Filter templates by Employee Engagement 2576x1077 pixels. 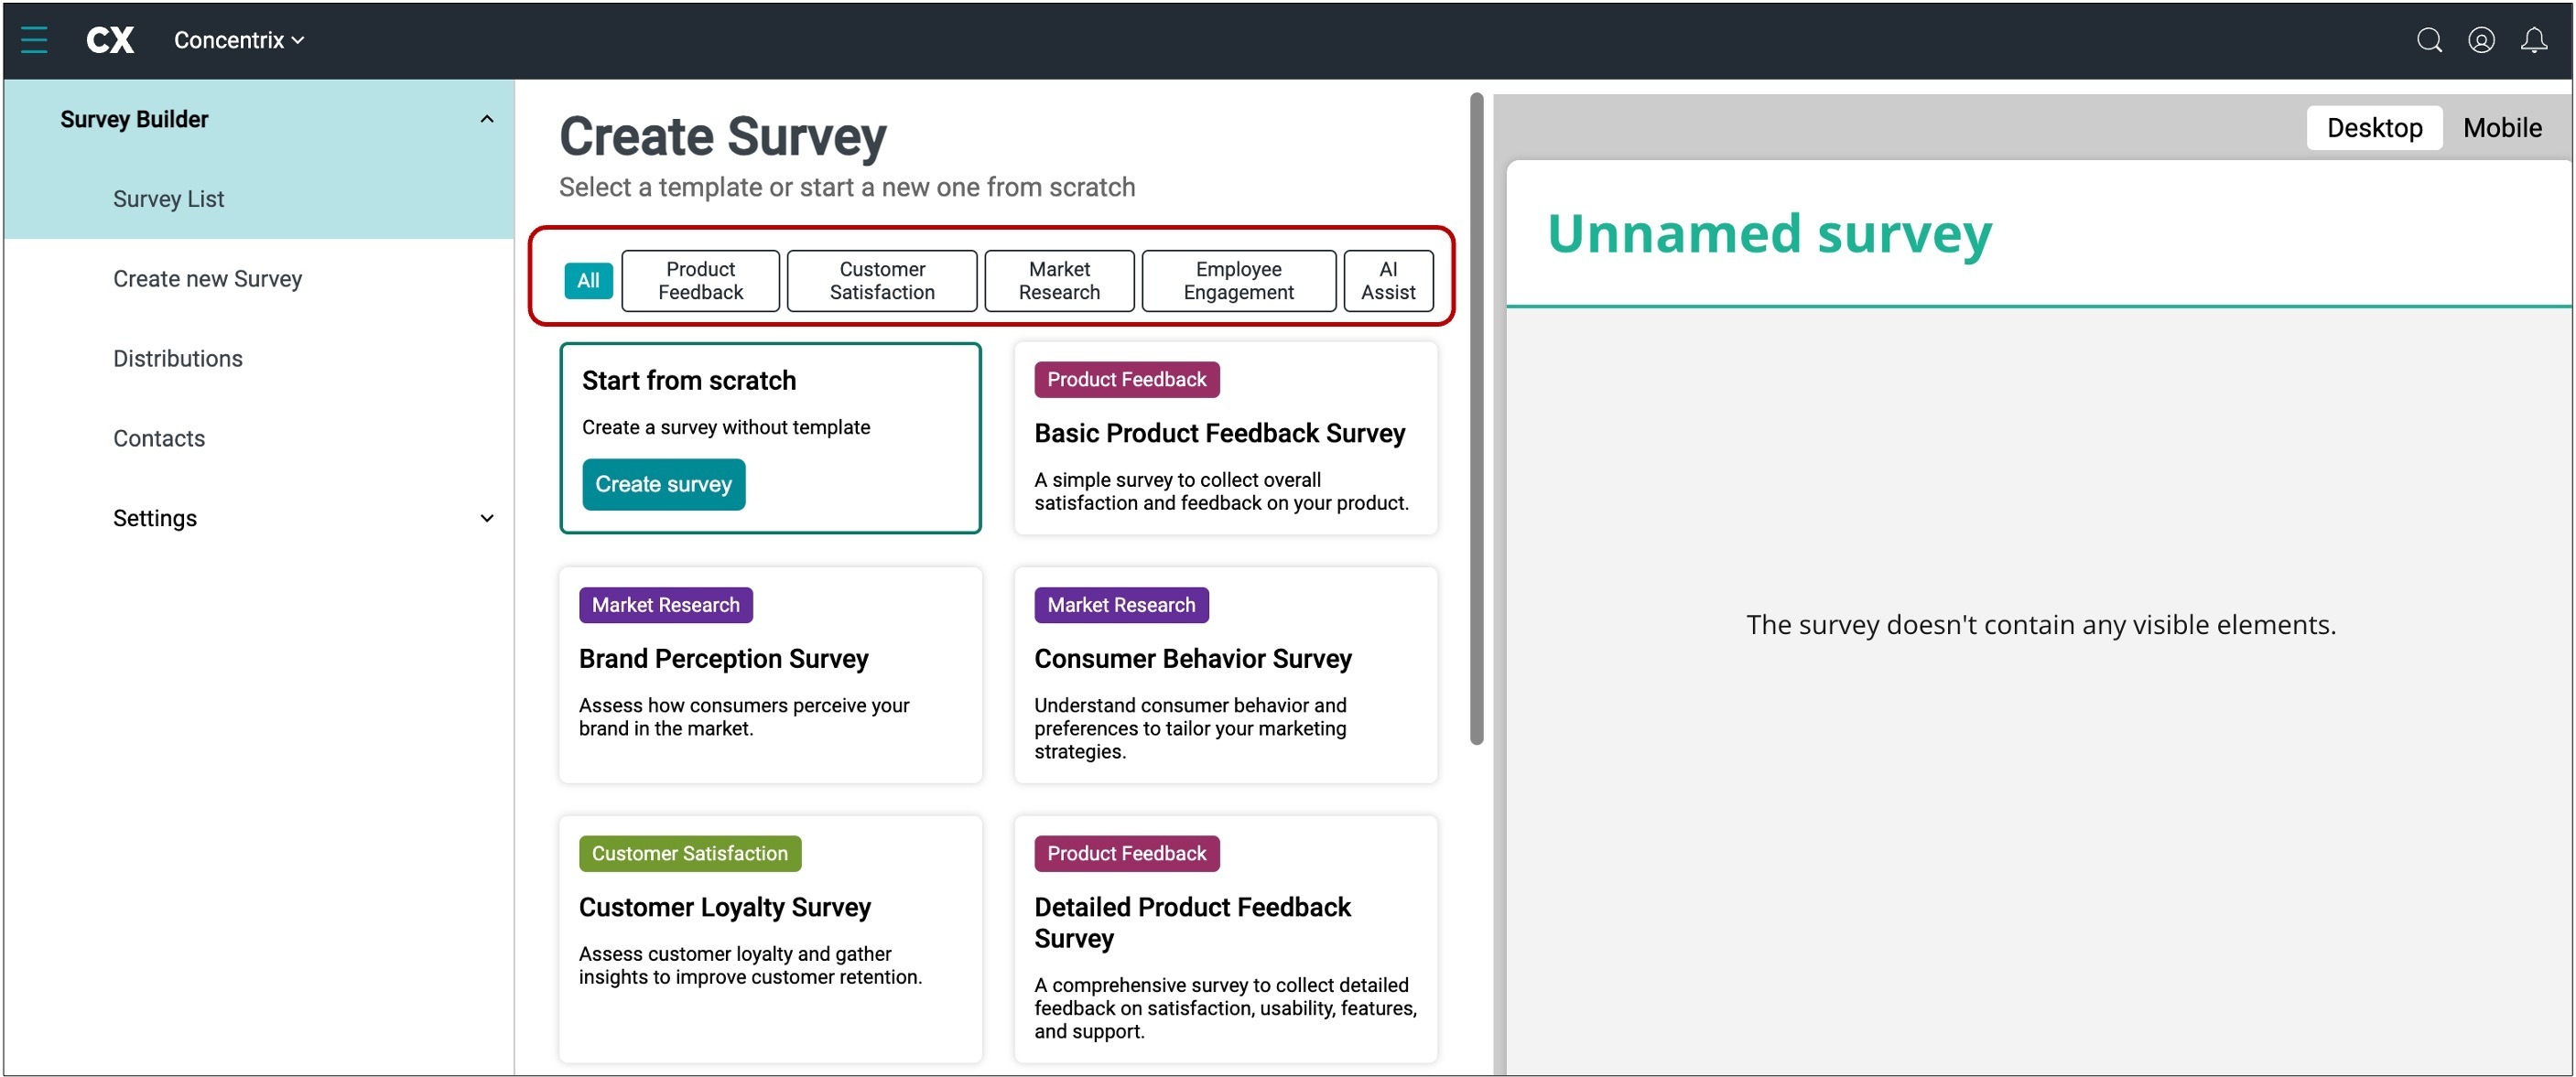pyautogui.click(x=1238, y=281)
